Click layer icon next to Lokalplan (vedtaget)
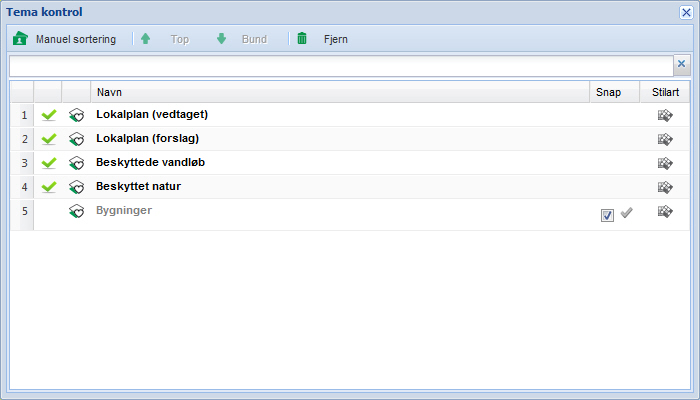 pos(76,115)
